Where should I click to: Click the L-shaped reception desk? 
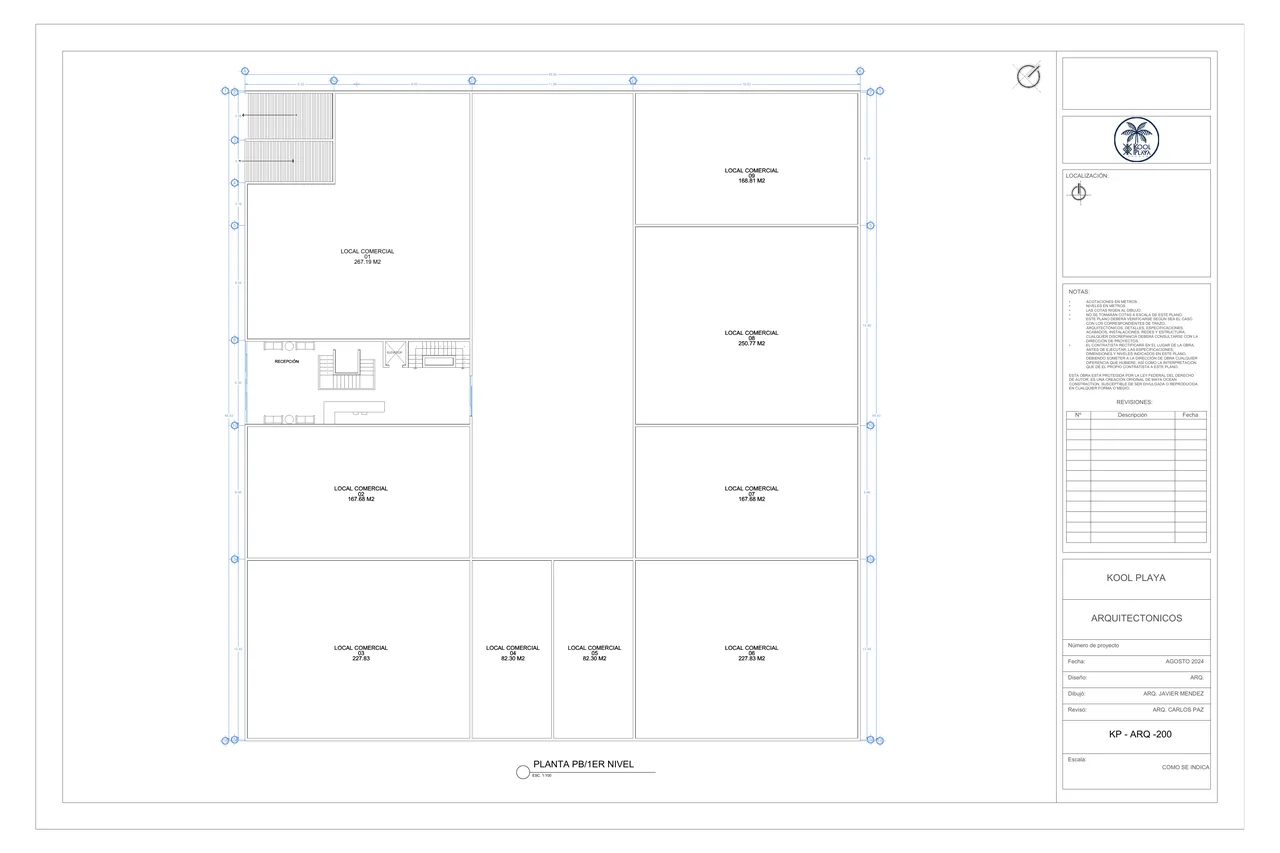pyautogui.click(x=353, y=411)
